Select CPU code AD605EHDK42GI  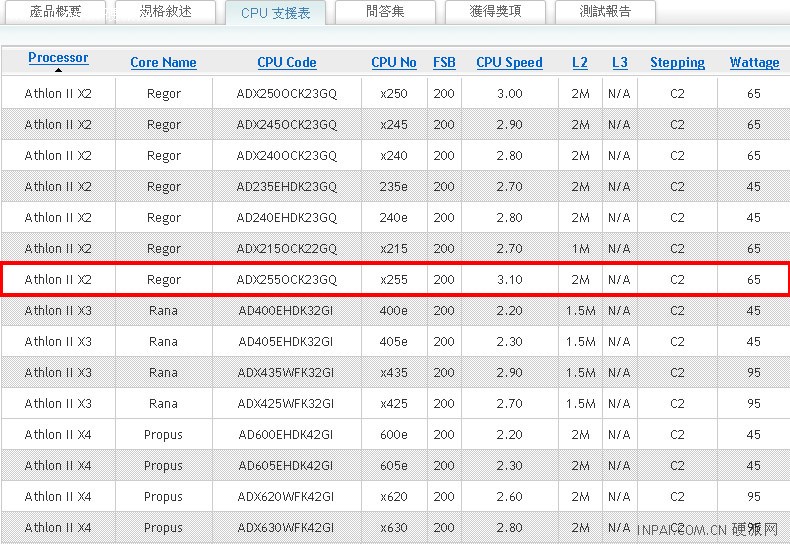point(286,465)
